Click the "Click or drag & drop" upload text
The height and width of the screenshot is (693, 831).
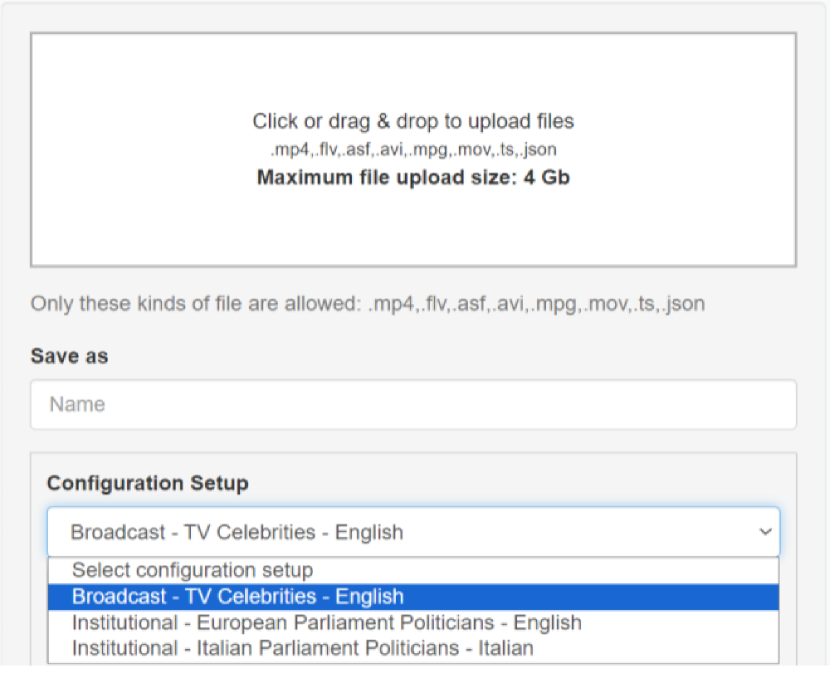tap(413, 122)
